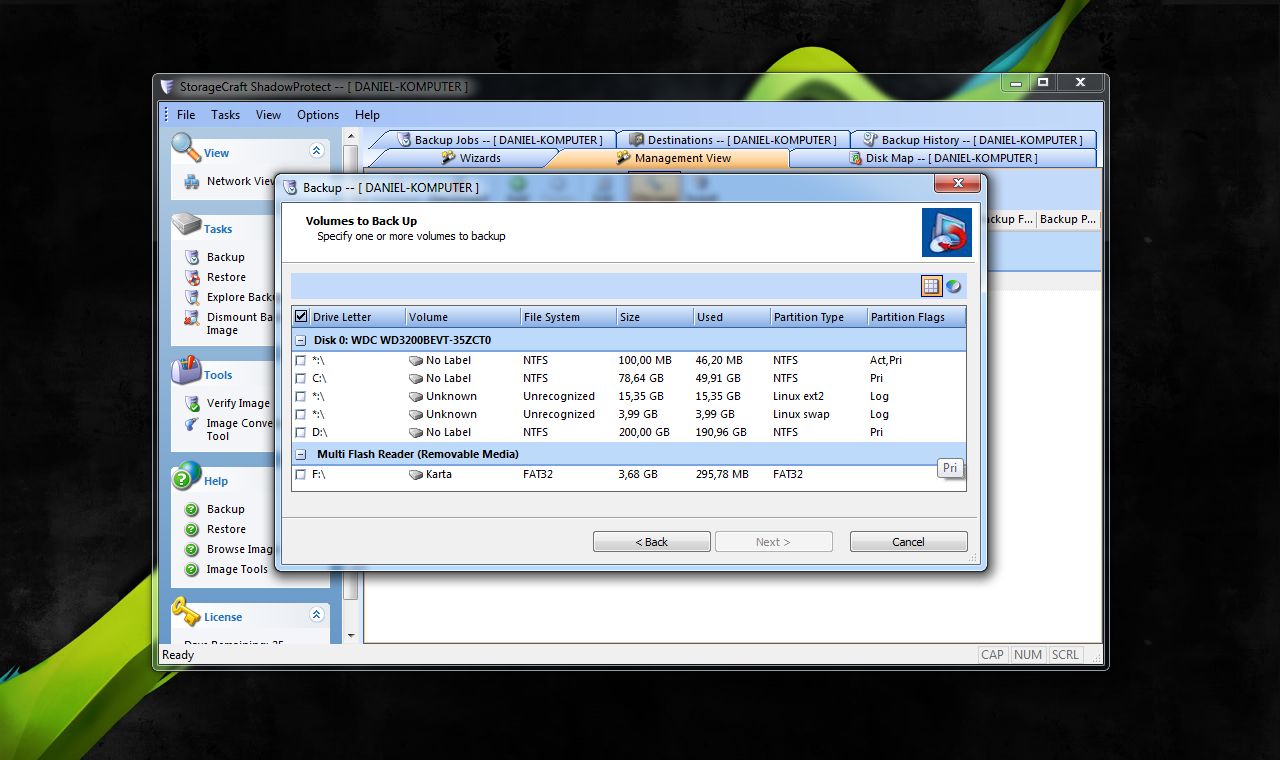Click the magnifier icon of View panel
The height and width of the screenshot is (760, 1280).
186,149
